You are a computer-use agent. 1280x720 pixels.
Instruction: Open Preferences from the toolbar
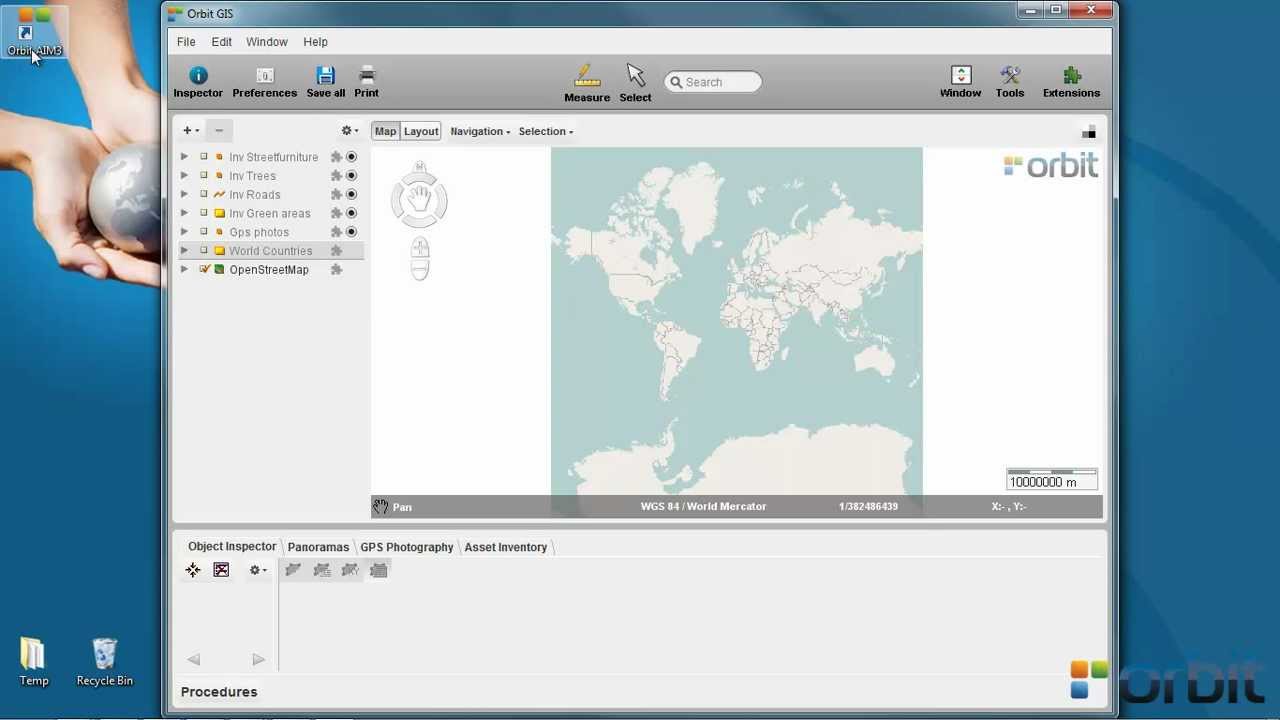(x=264, y=82)
